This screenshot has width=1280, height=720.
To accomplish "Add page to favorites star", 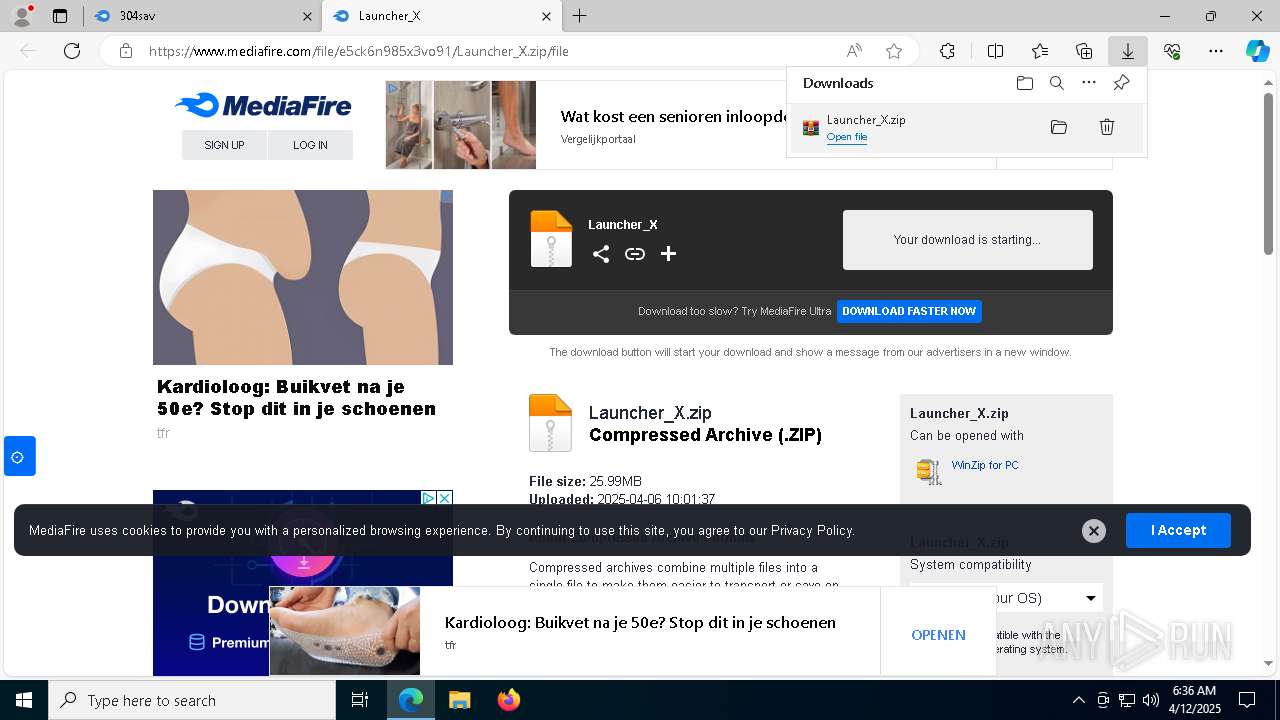I will [894, 51].
